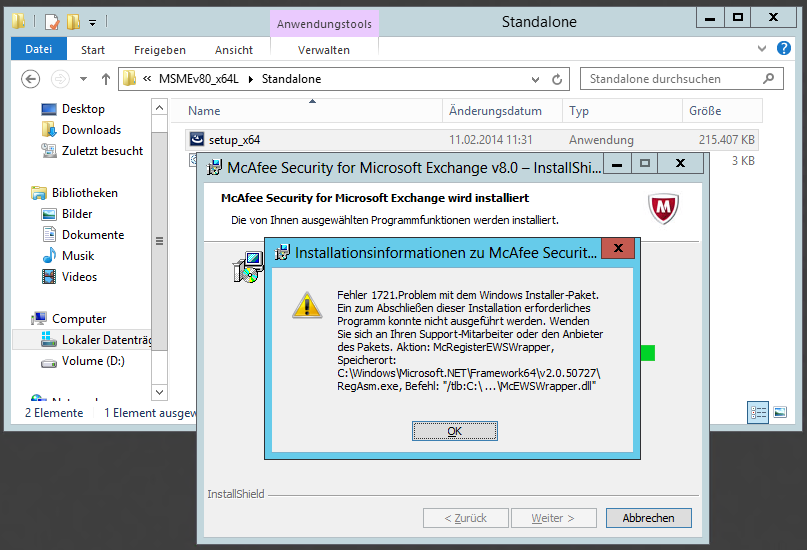The image size is (807, 550).
Task: Select Desktop in navigation pane
Action: [x=83, y=109]
